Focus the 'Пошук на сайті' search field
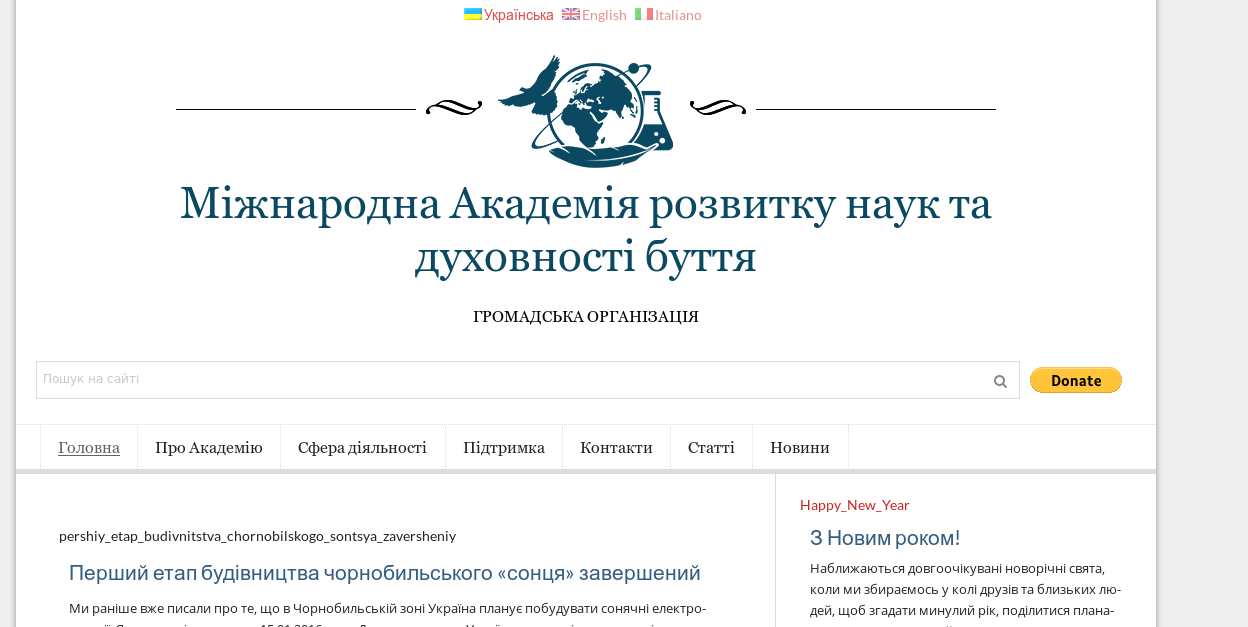This screenshot has width=1248, height=627. tap(510, 380)
